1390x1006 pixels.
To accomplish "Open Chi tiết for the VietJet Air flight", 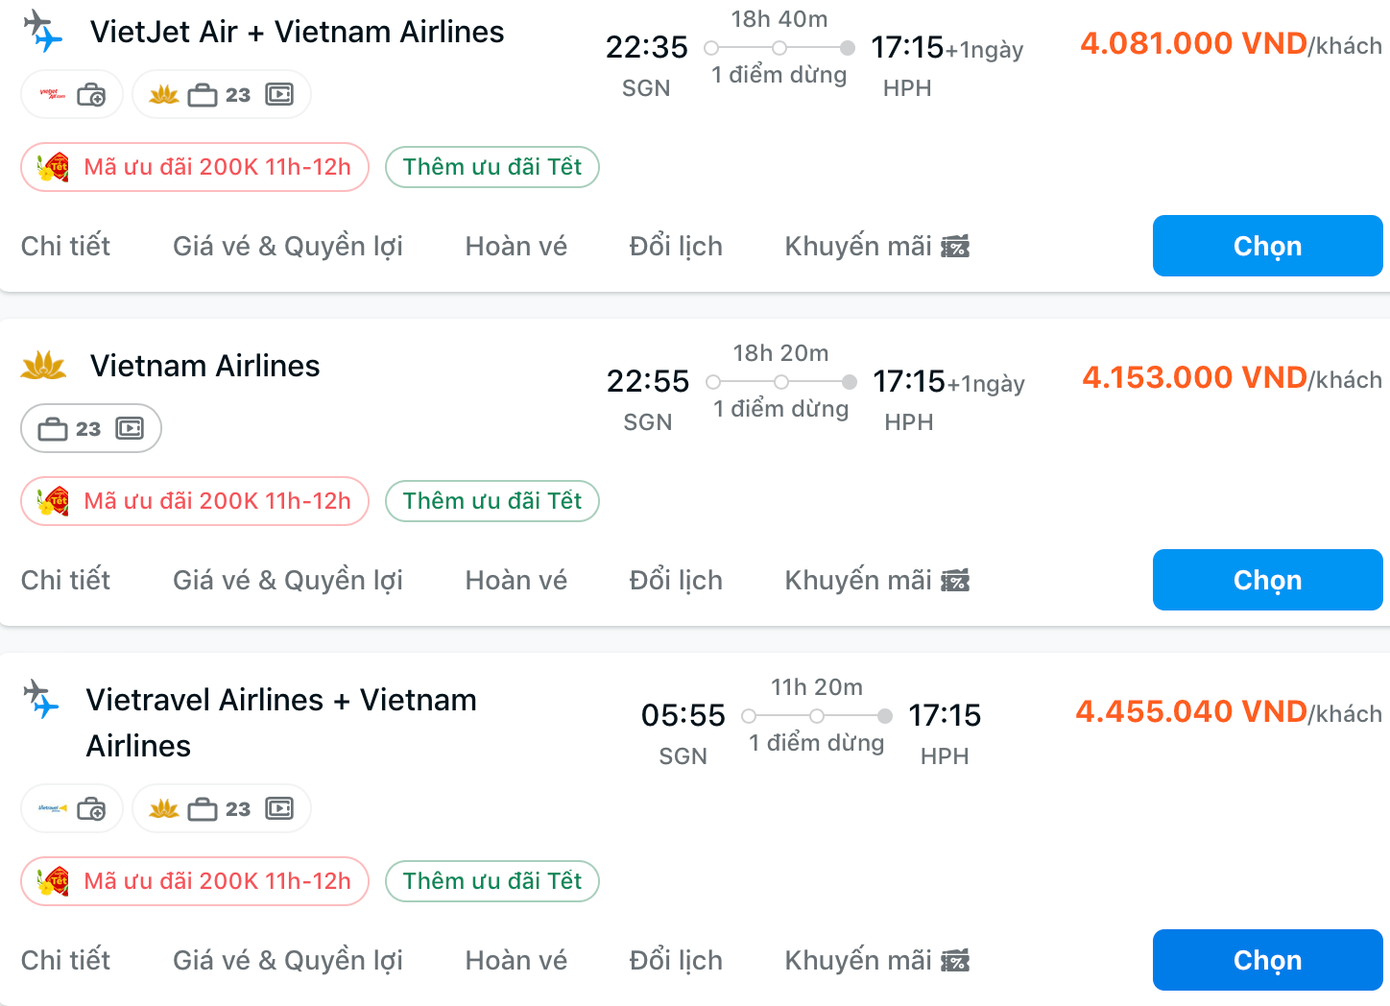I will click(65, 245).
